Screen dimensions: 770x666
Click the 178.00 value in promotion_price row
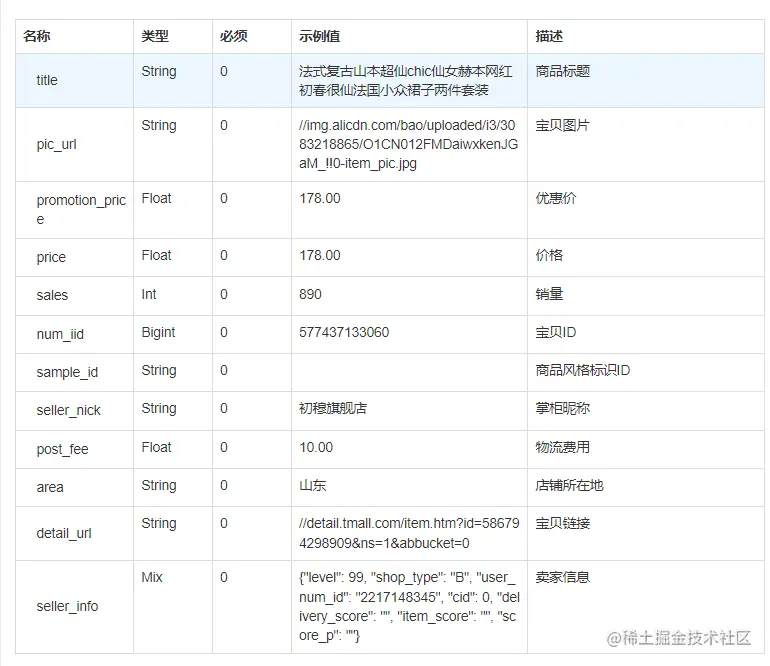point(320,198)
